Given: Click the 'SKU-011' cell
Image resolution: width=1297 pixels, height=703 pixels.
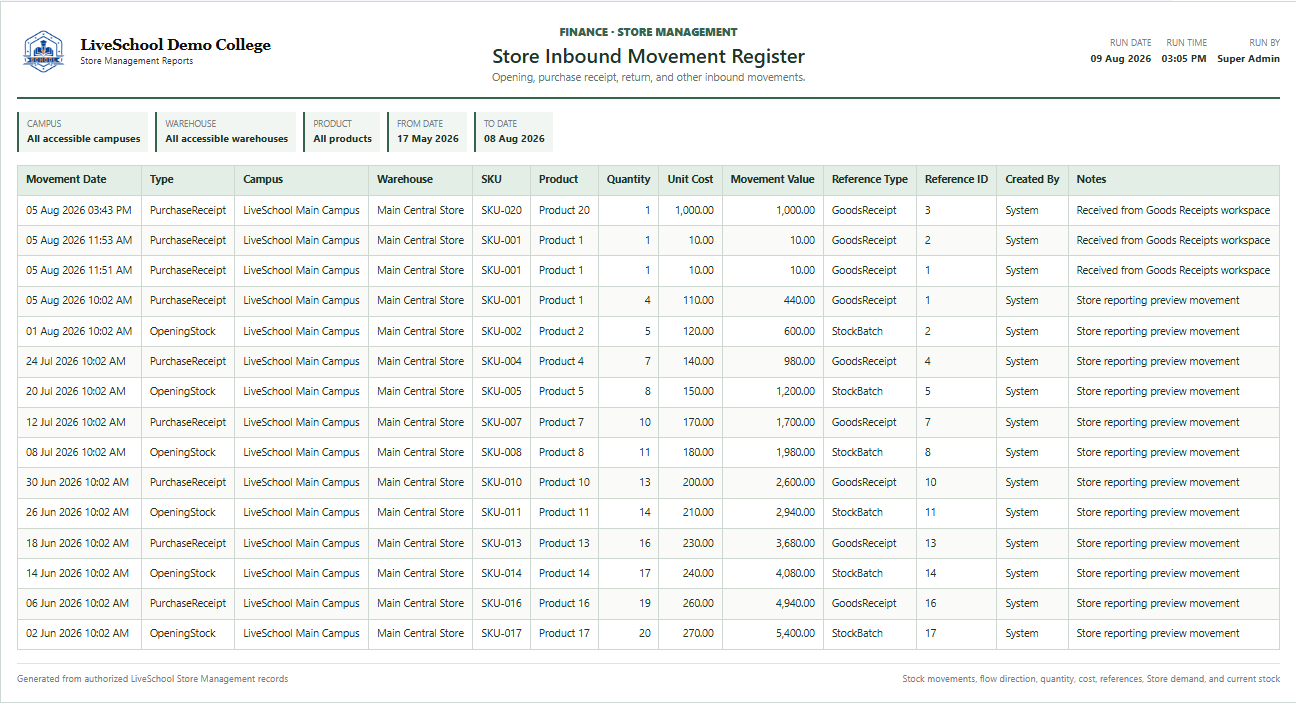Looking at the screenshot, I should click(x=501, y=513).
